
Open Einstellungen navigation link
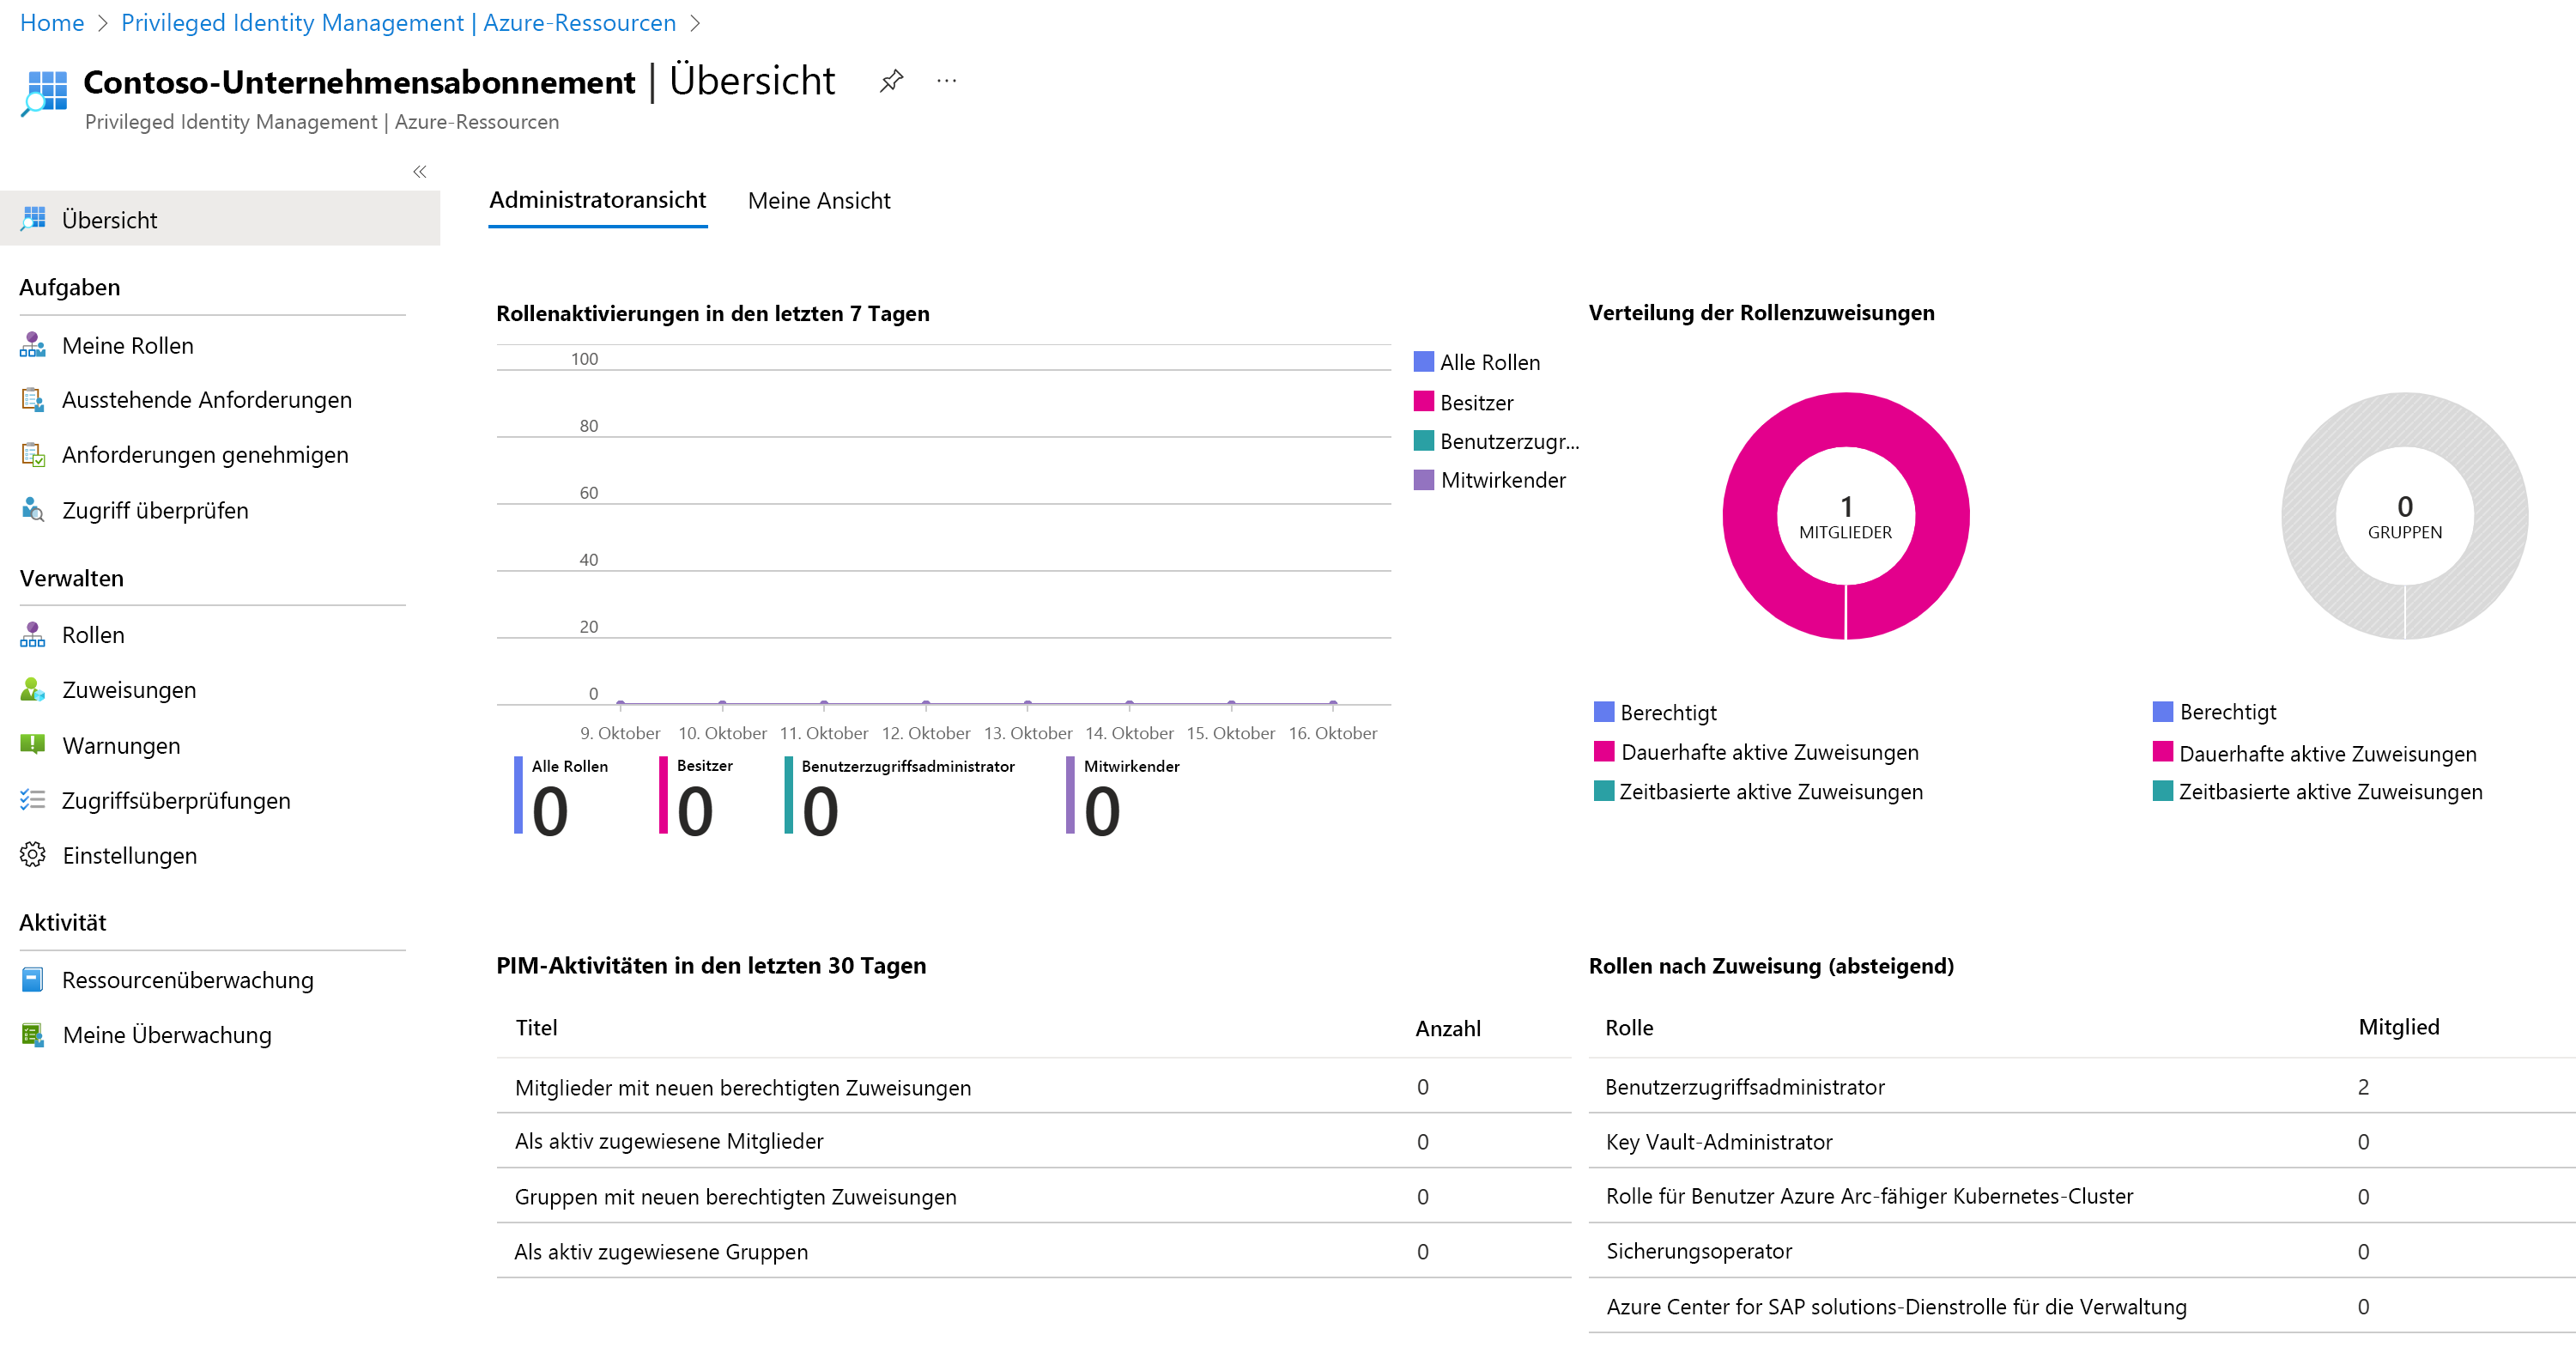[129, 856]
